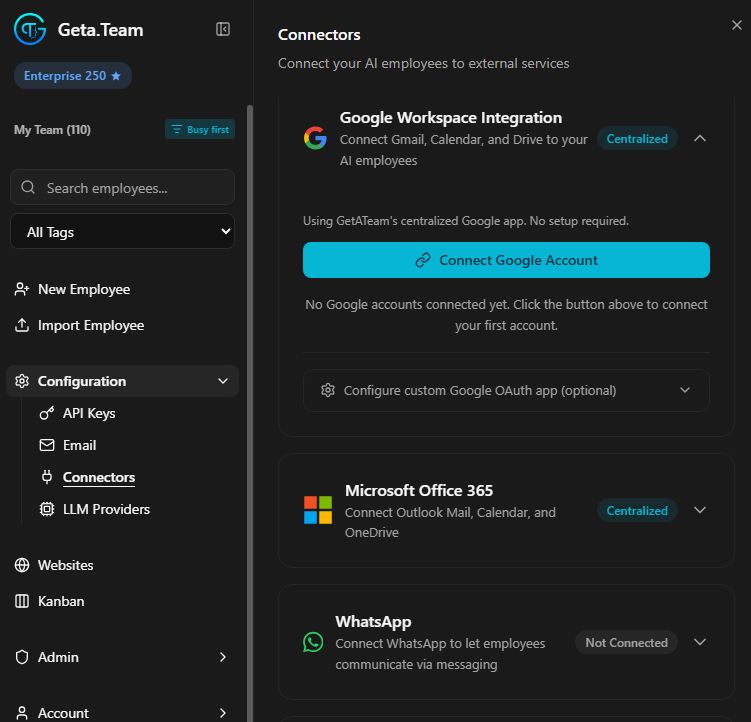The width and height of the screenshot is (751, 722).
Task: Select Connectors in the sidebar
Action: pyautogui.click(x=99, y=477)
